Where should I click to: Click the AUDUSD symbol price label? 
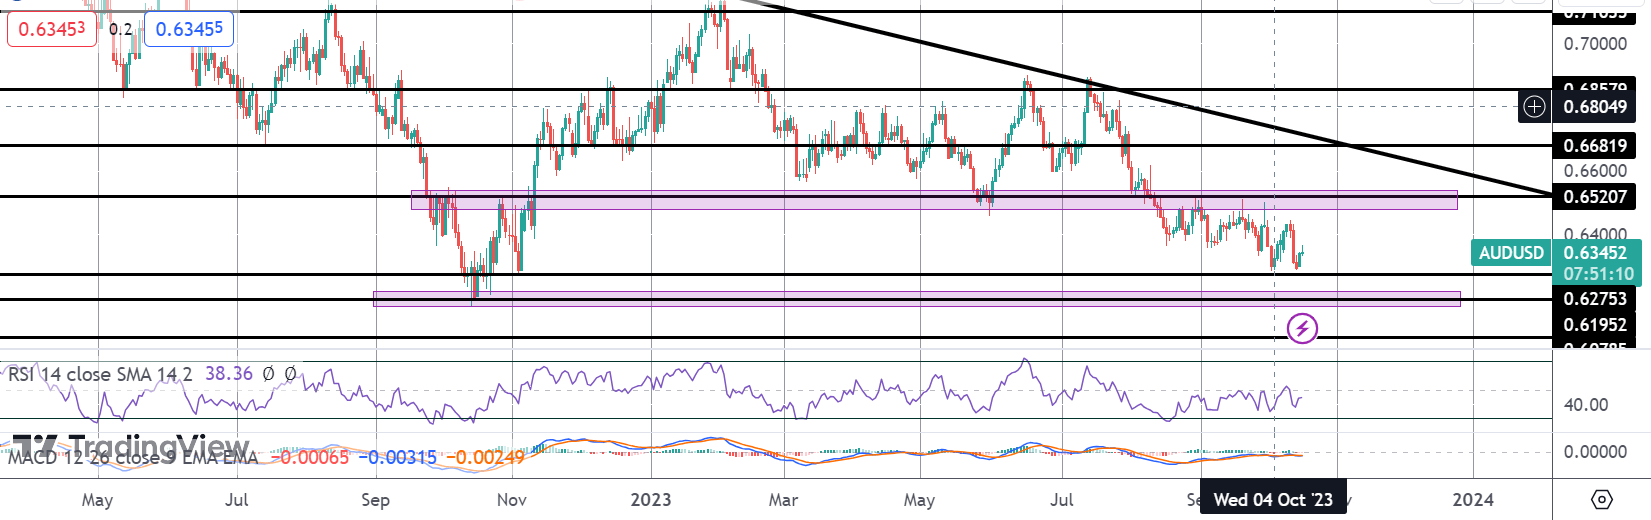click(x=1511, y=253)
